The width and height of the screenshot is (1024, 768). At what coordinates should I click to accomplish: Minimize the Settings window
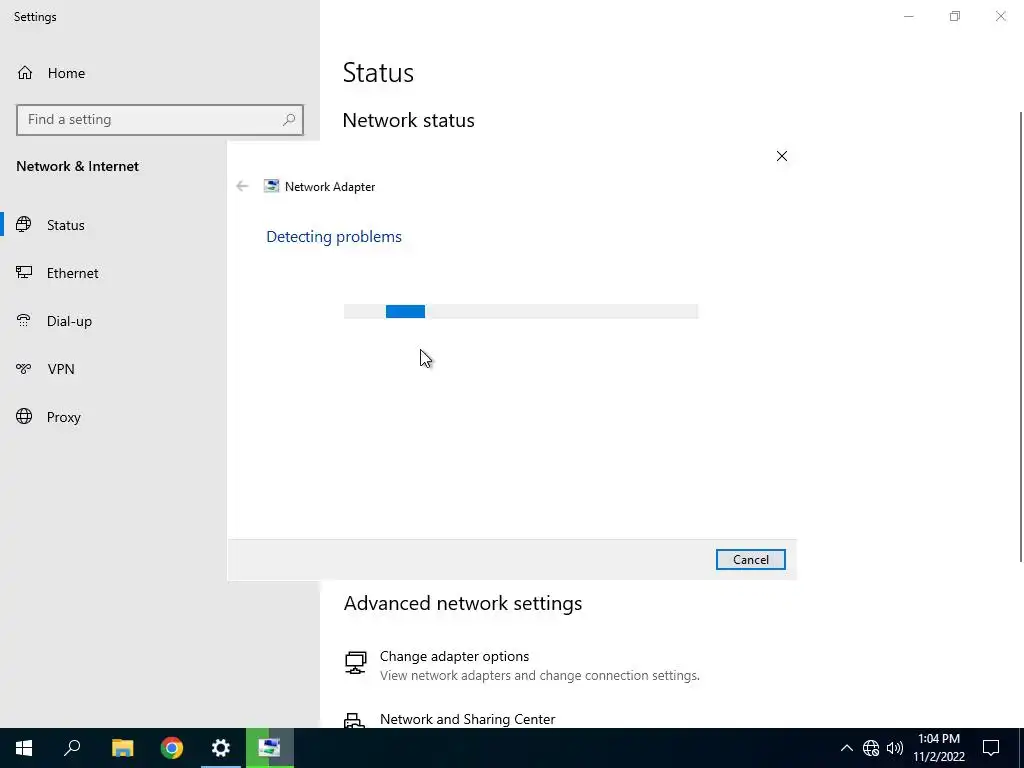(908, 16)
